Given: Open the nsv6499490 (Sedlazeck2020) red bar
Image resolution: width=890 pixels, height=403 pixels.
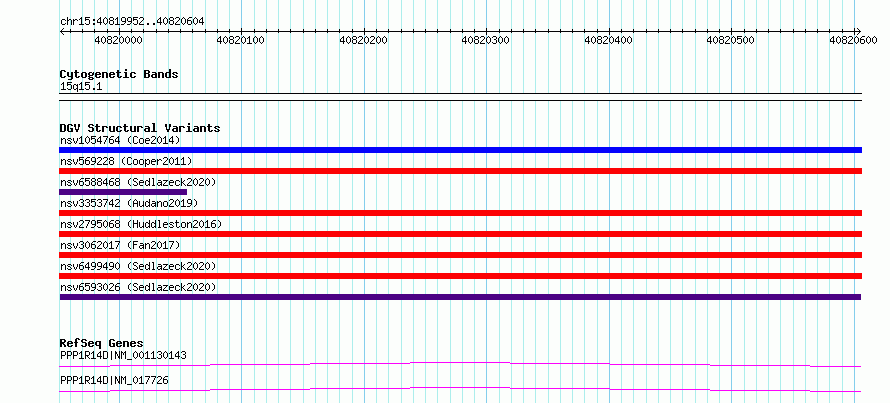Looking at the screenshot, I should [x=460, y=276].
